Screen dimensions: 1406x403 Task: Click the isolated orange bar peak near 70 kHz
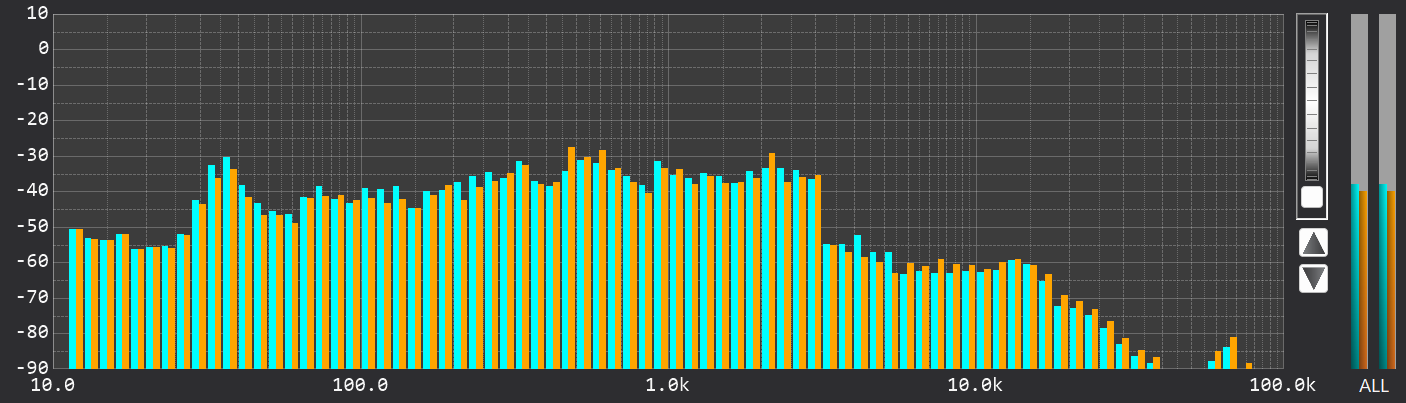tap(1234, 352)
